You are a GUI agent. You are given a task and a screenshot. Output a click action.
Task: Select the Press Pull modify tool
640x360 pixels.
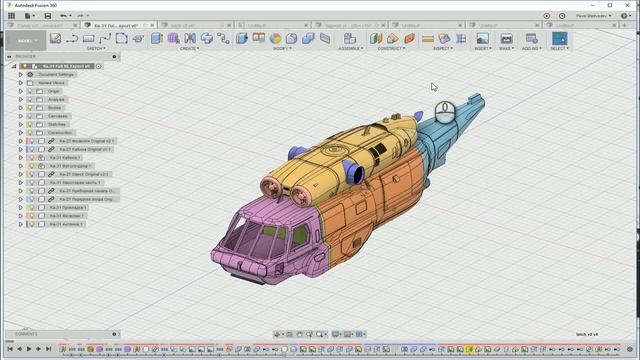tap(242, 38)
